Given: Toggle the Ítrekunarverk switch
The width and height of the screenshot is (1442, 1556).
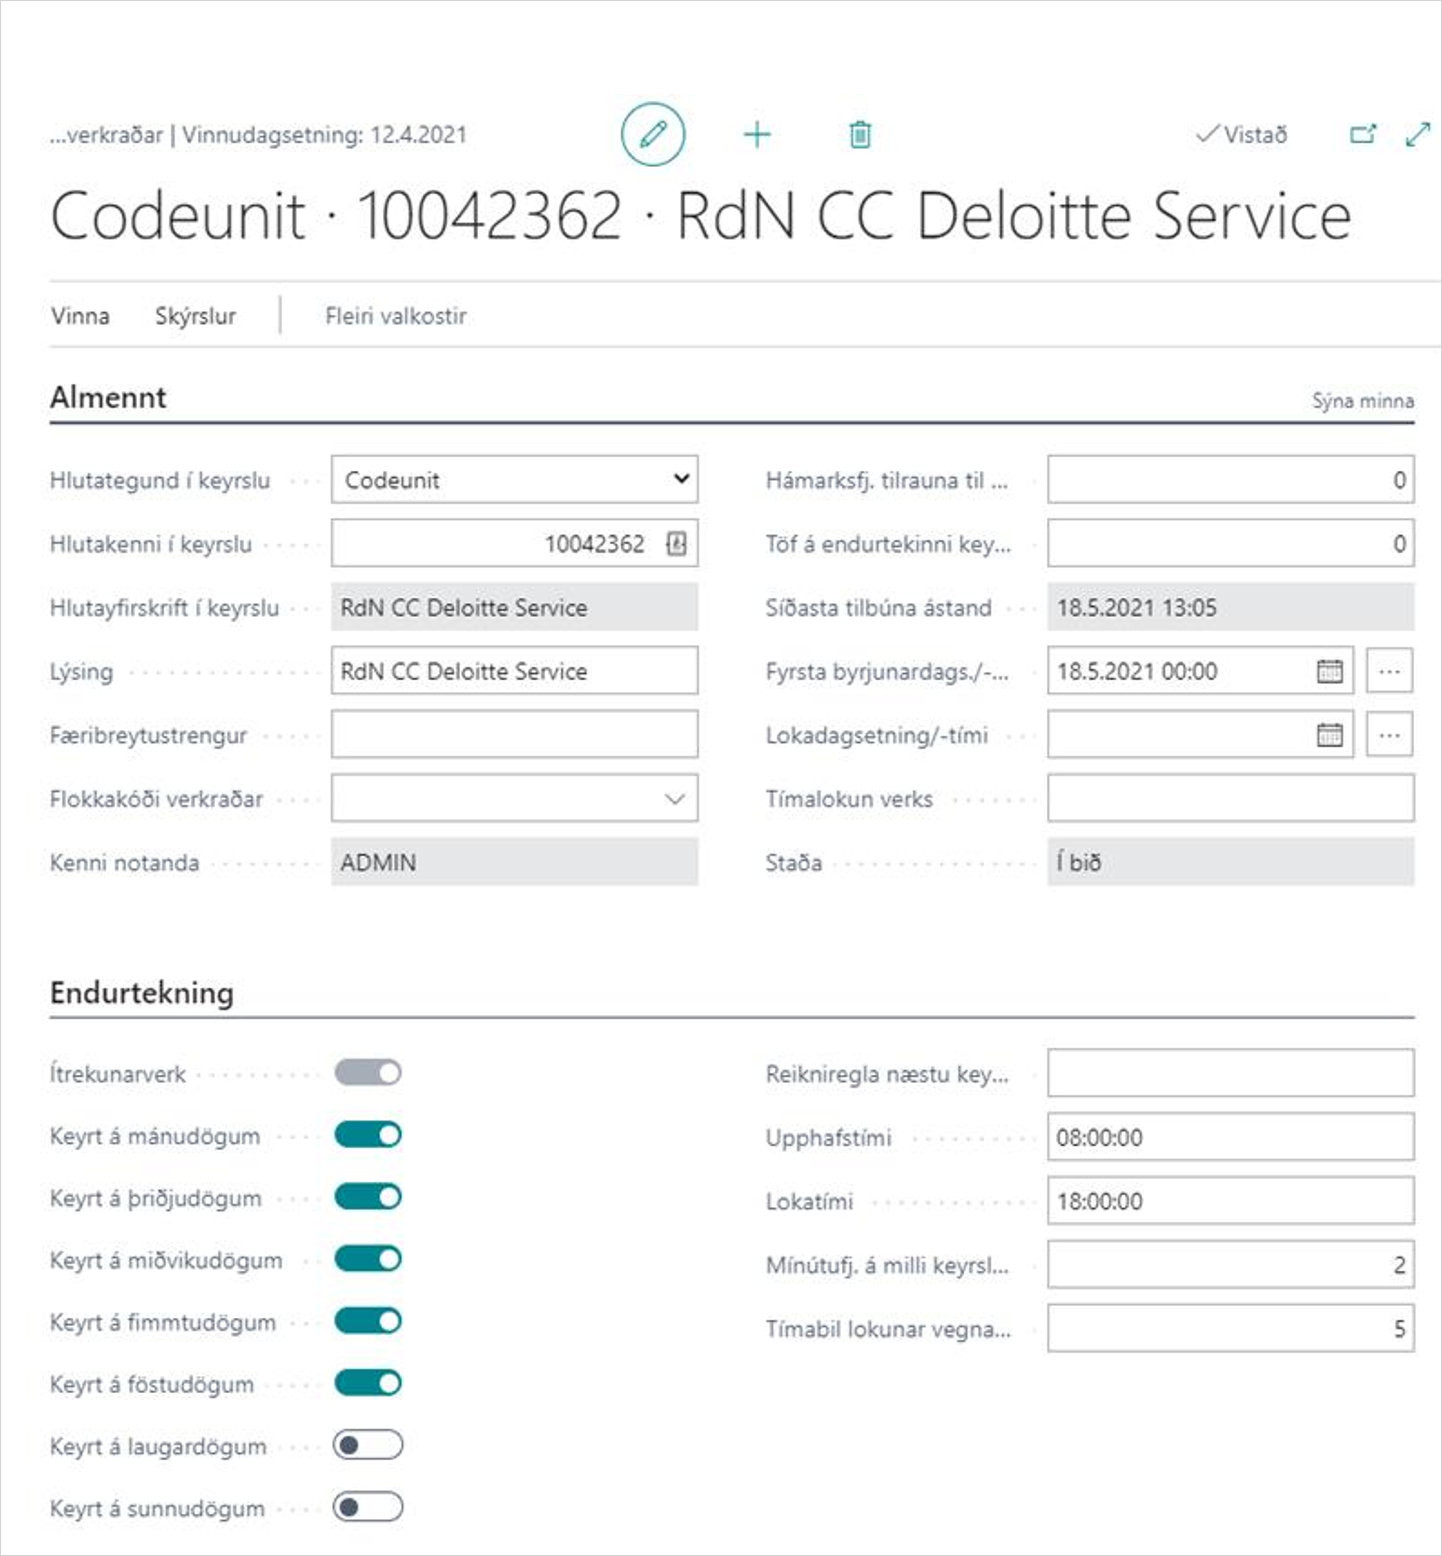Looking at the screenshot, I should [x=368, y=1073].
